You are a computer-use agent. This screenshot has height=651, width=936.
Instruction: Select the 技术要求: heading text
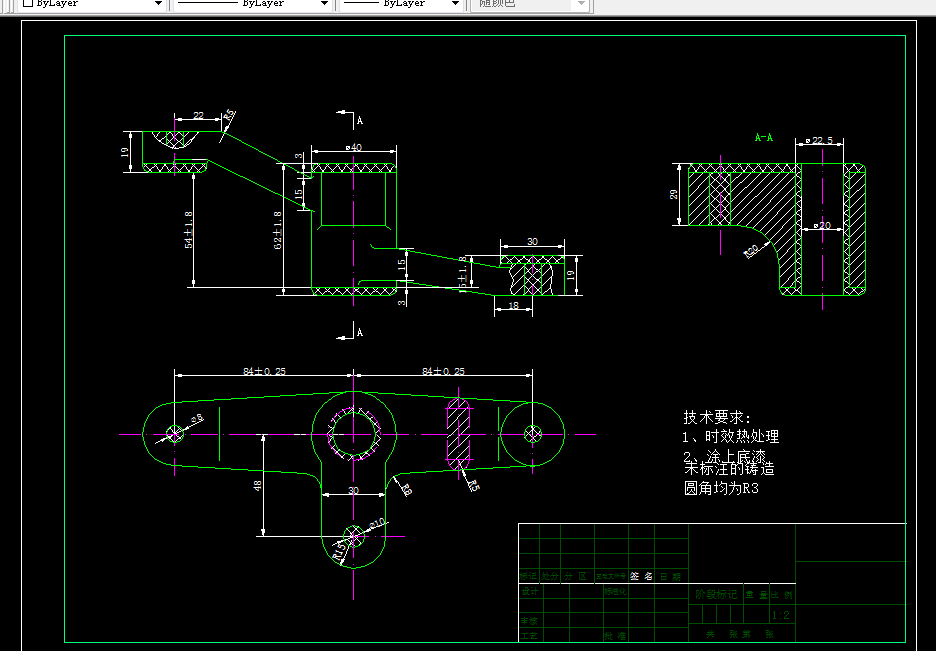[x=717, y=417]
